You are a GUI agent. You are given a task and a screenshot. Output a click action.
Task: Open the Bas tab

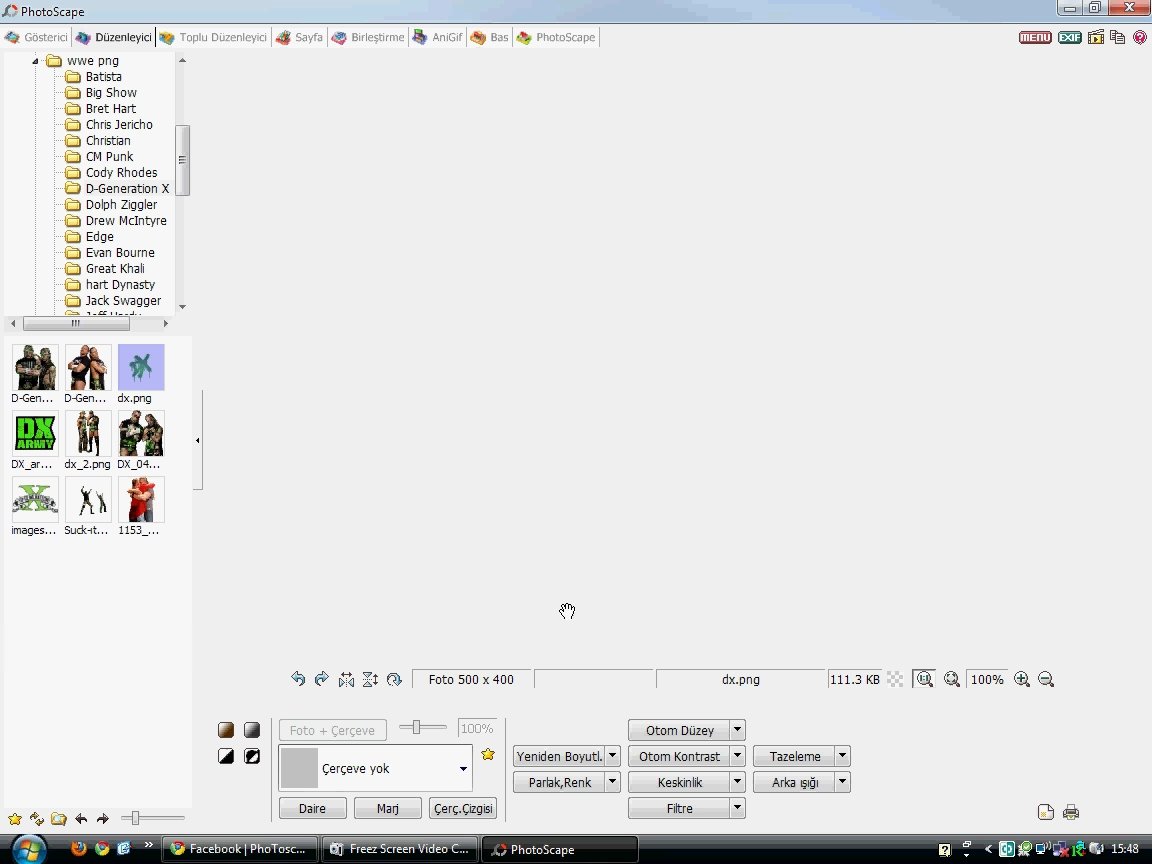click(489, 37)
